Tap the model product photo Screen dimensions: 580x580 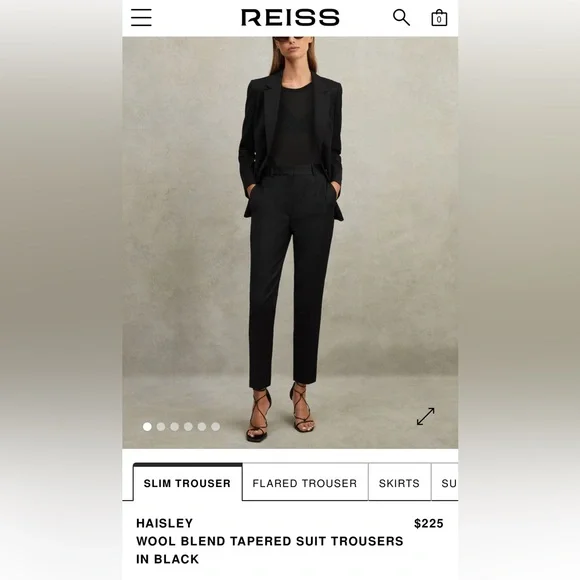[290, 243]
